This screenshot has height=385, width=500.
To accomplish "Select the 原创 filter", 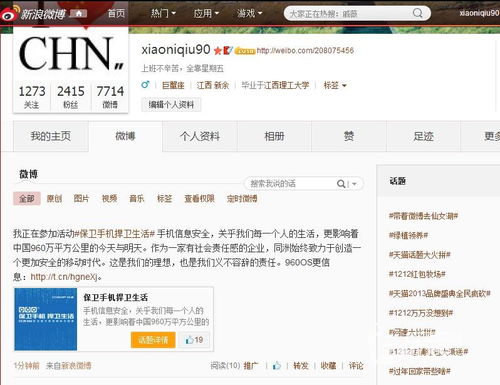I will [x=54, y=199].
